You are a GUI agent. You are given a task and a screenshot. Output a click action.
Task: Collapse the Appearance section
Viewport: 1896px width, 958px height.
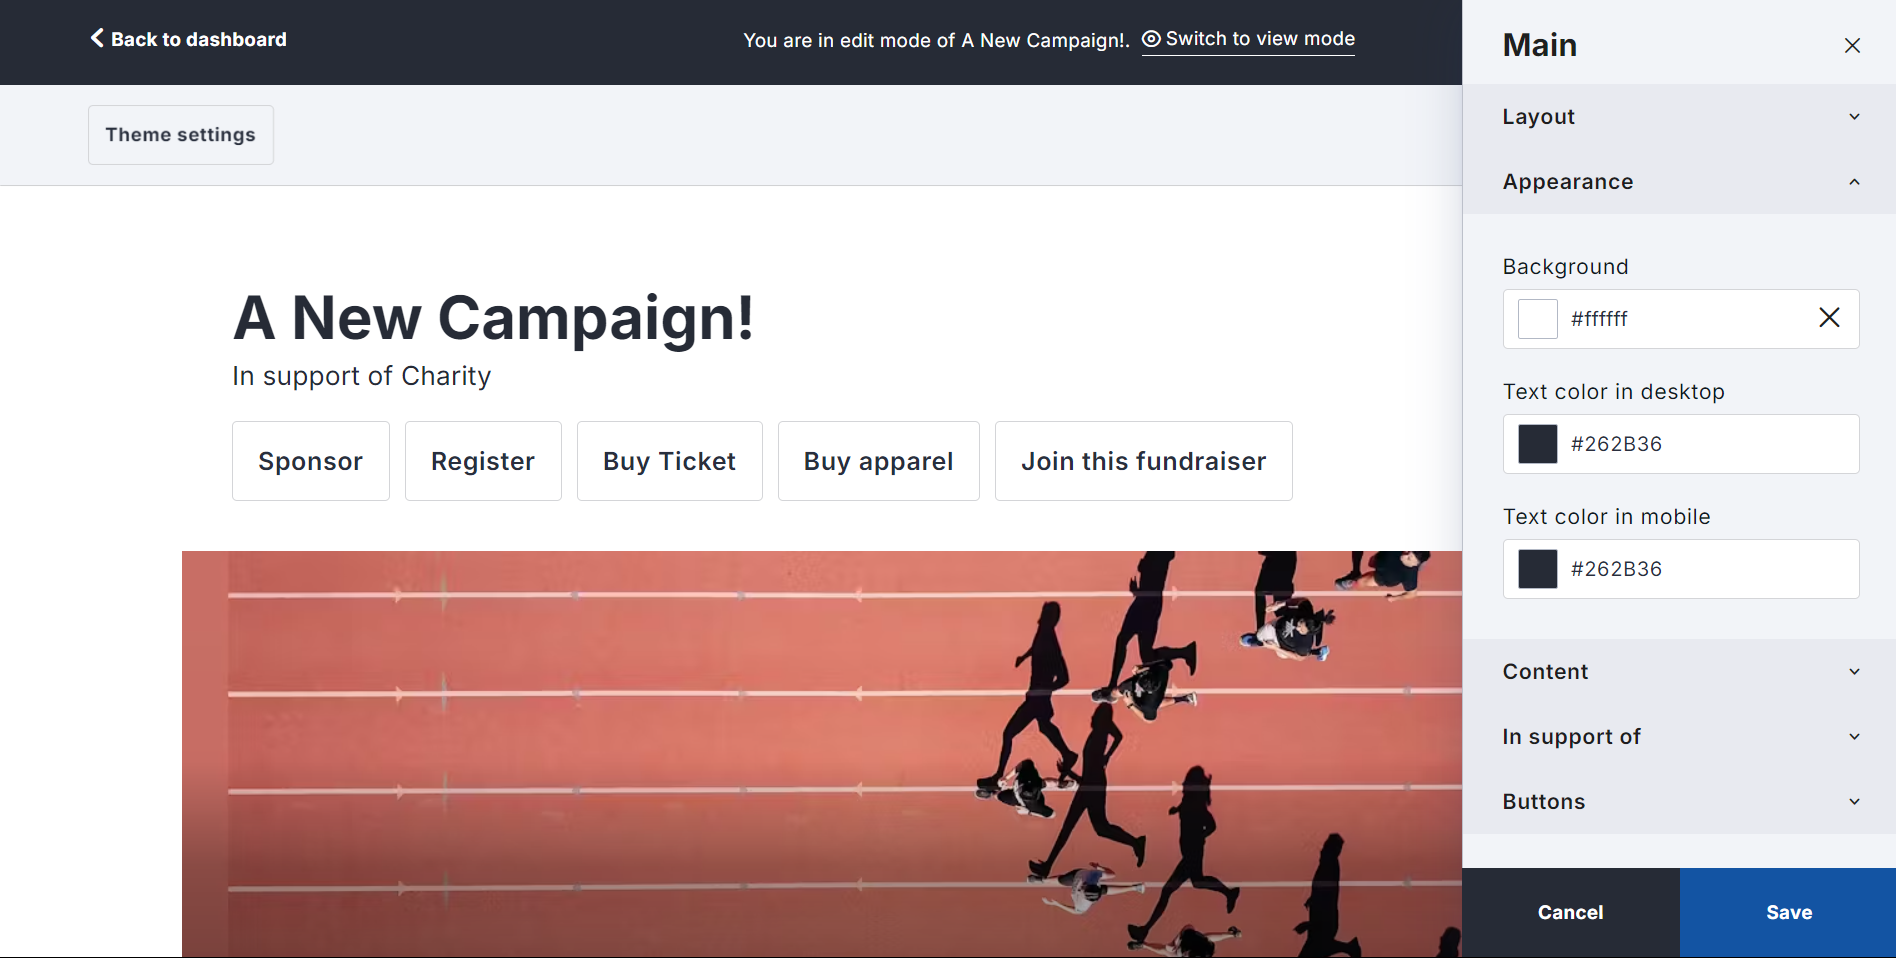(1679, 182)
